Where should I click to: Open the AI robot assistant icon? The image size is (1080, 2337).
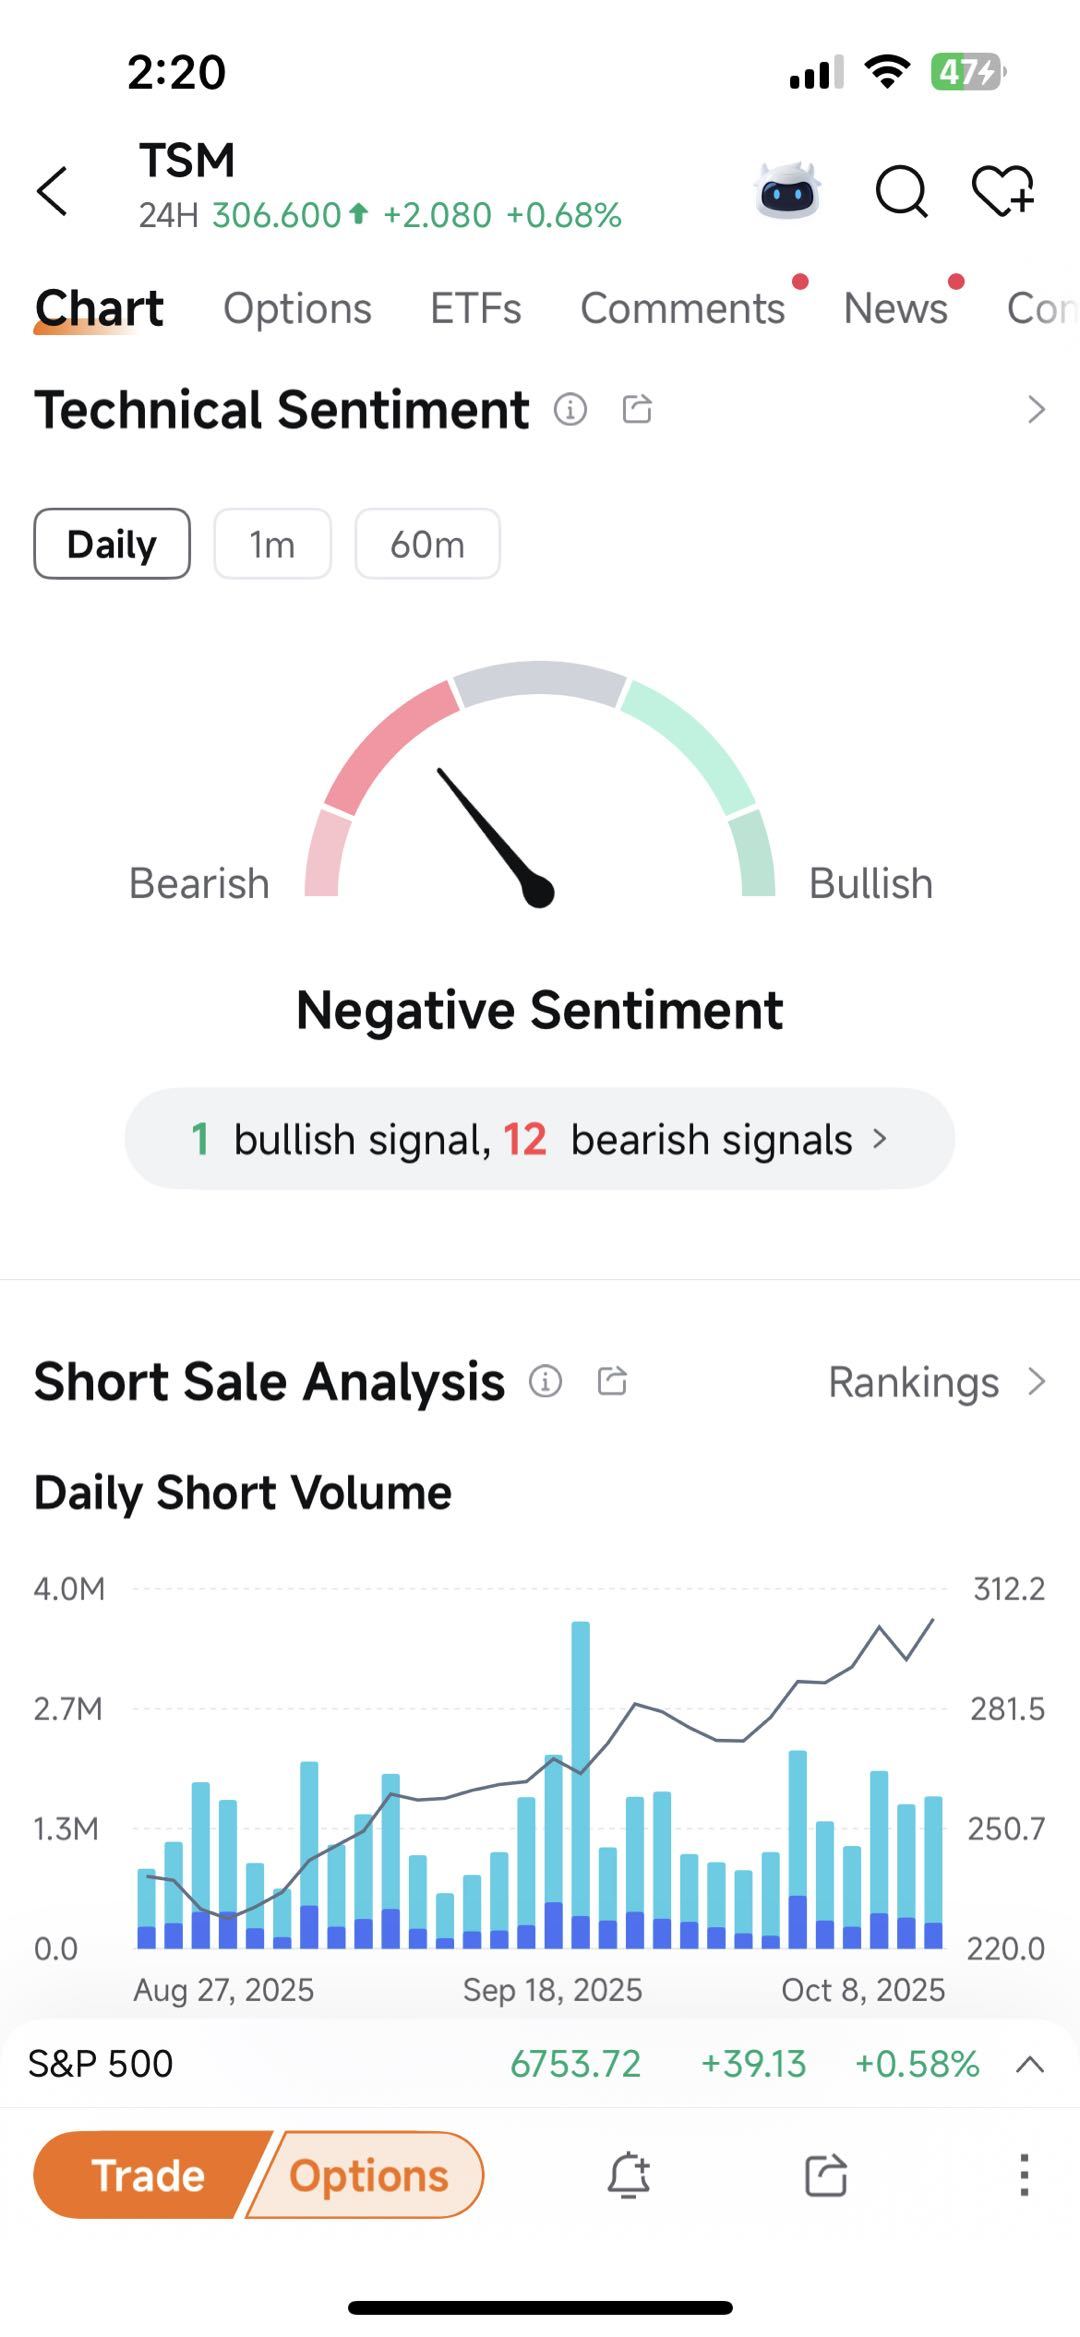[788, 190]
